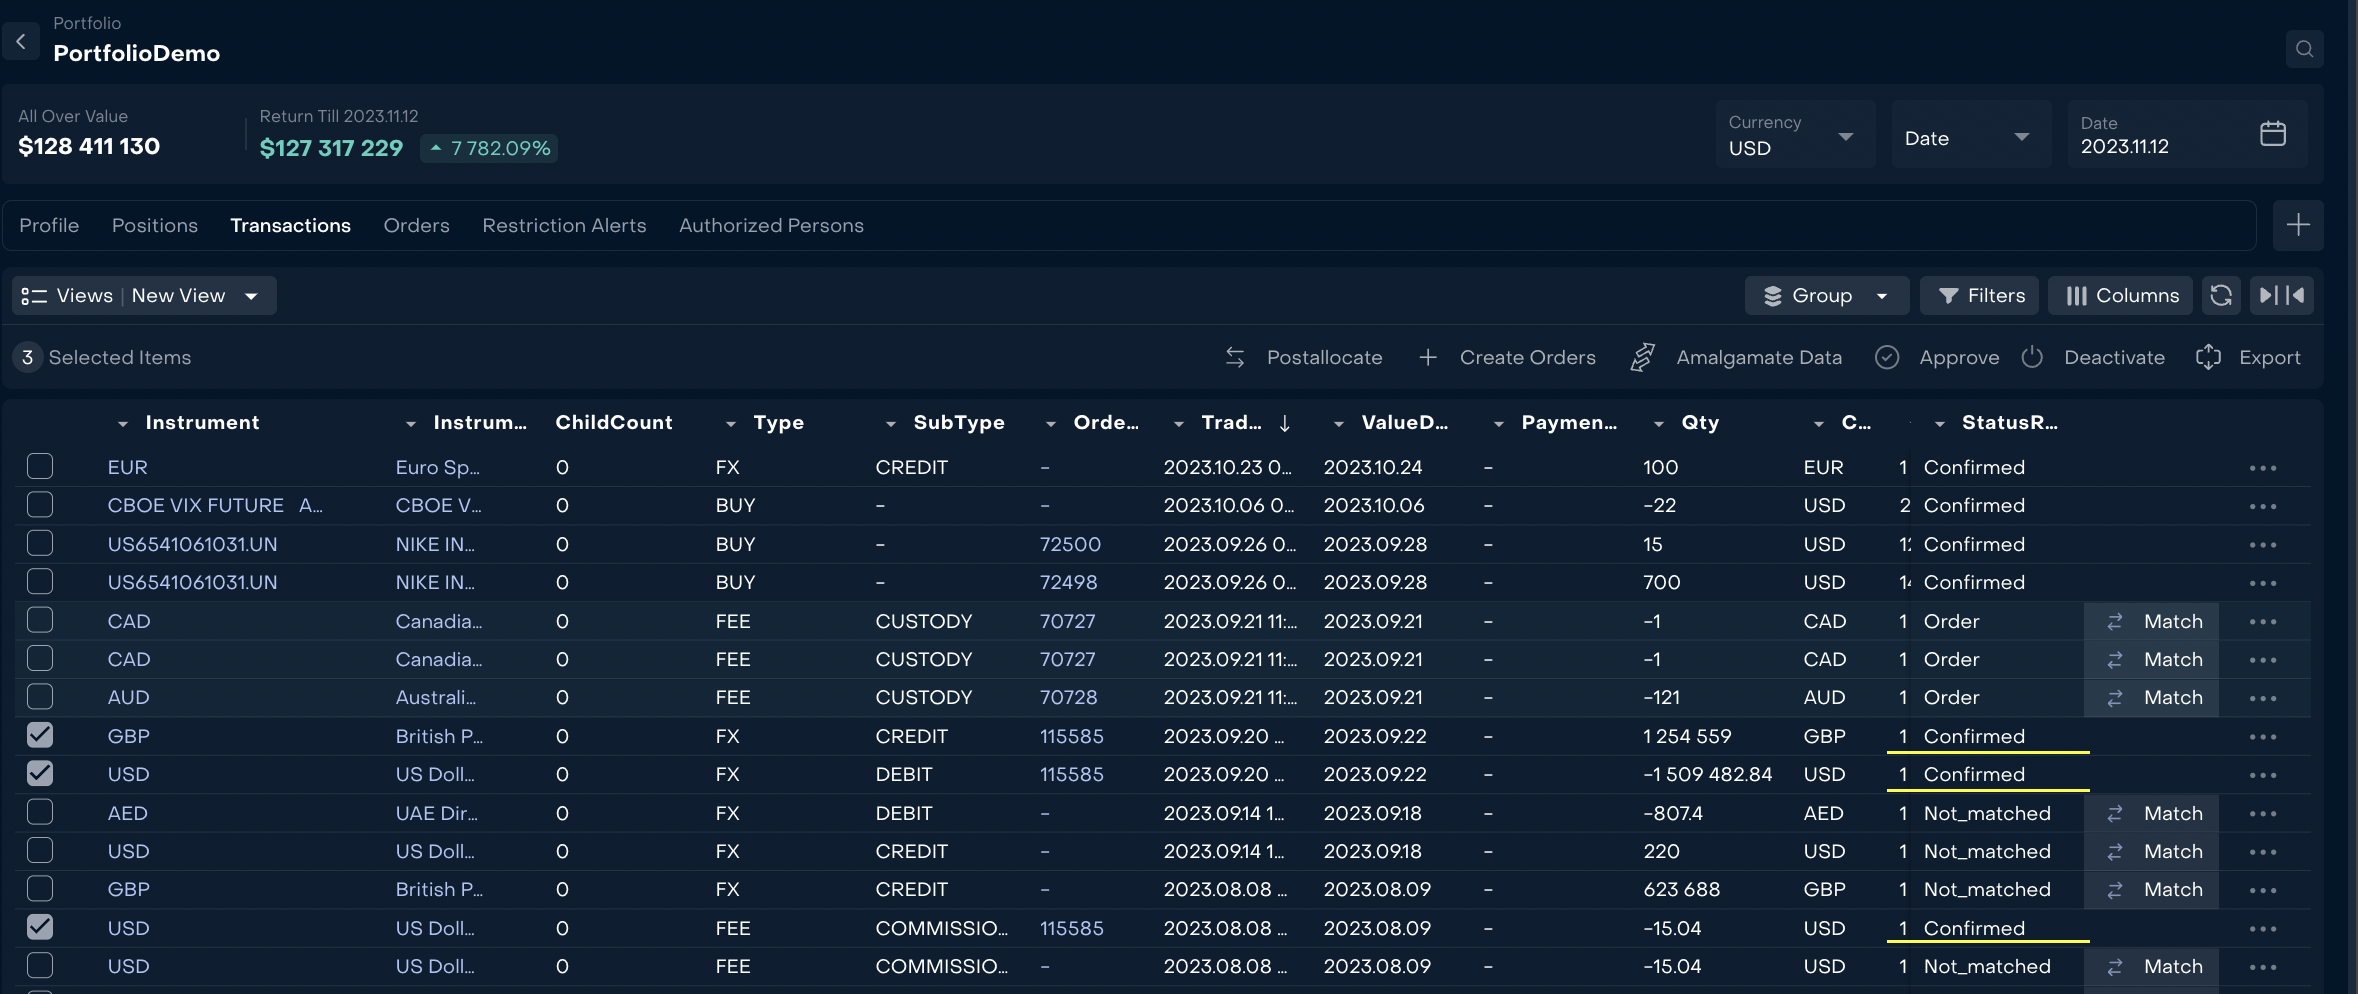Click the 7 782.09% return badge

click(490, 148)
